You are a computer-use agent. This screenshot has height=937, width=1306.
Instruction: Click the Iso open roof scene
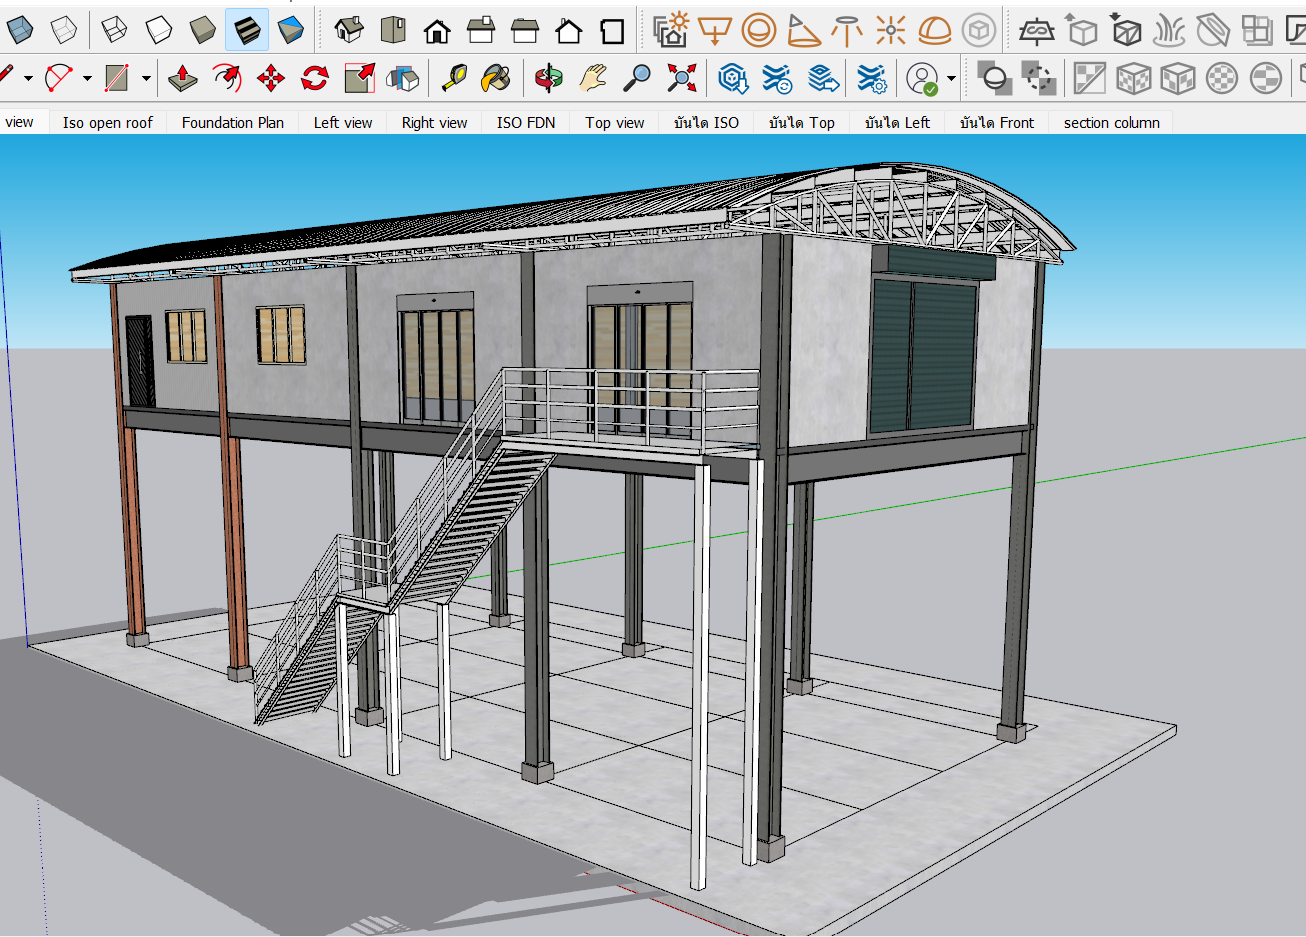pos(107,122)
